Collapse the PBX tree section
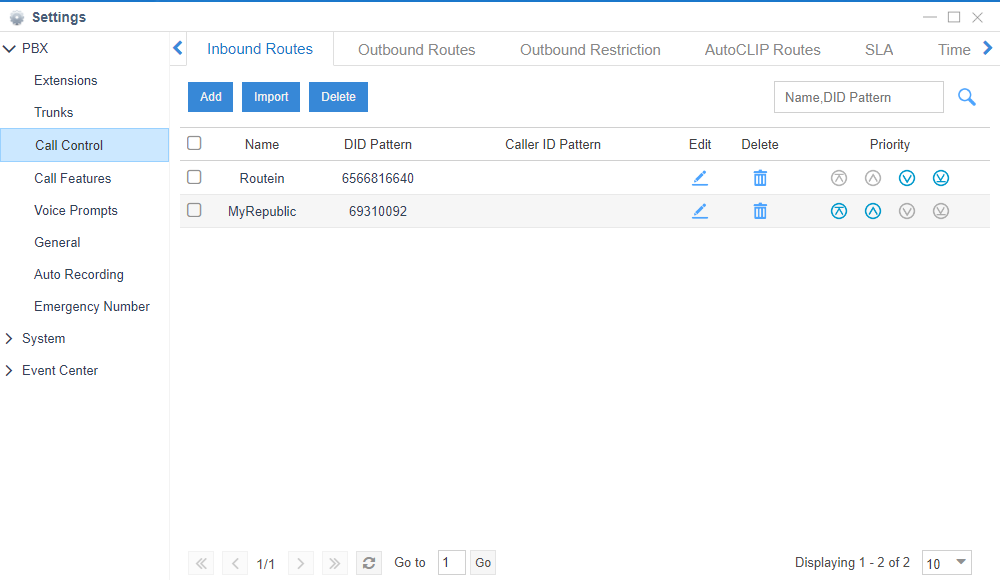Screen dimensions: 1000x580 [x=10, y=48]
